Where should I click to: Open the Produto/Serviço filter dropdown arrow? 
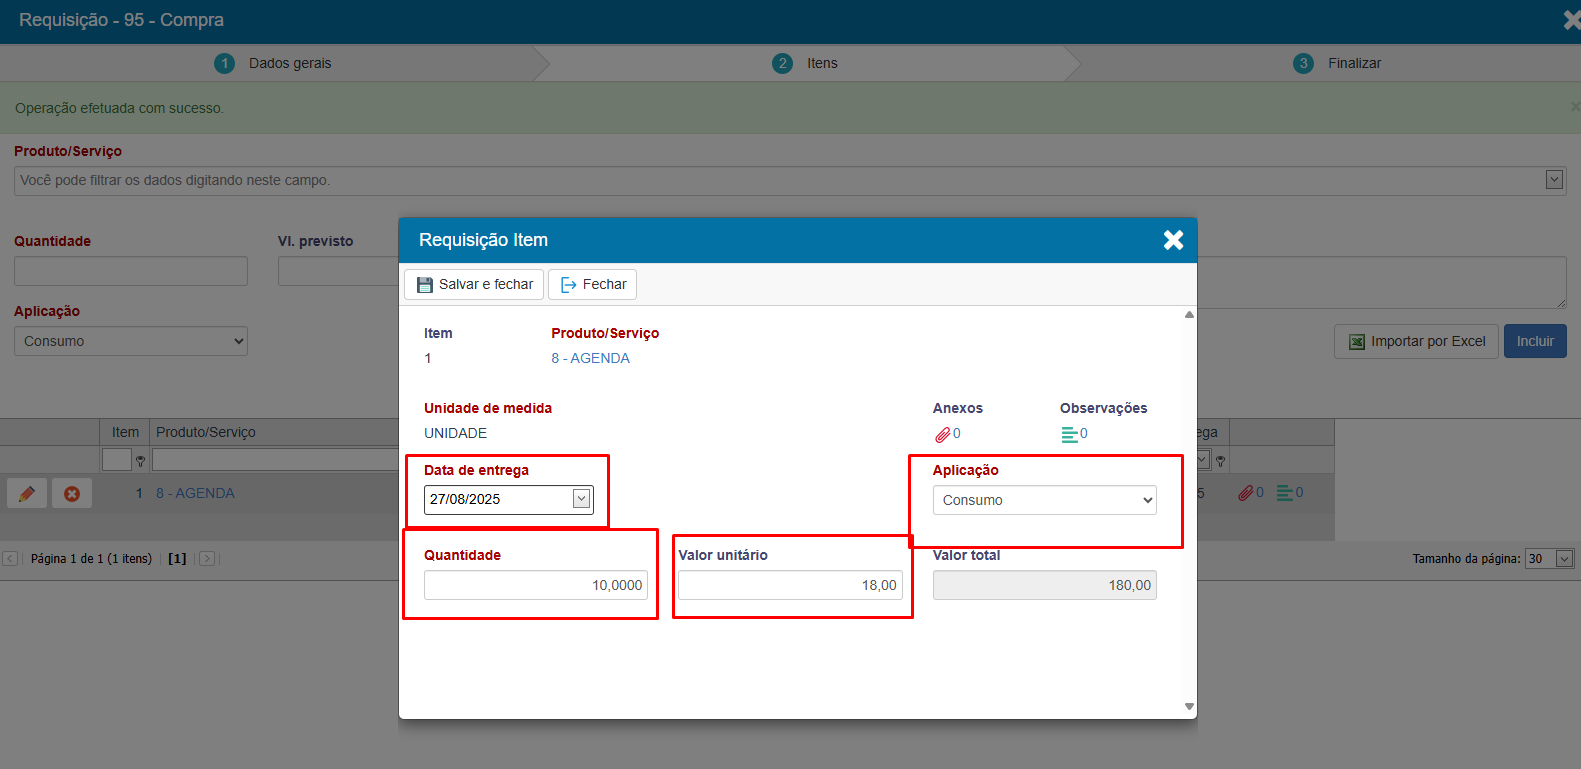[1554, 180]
